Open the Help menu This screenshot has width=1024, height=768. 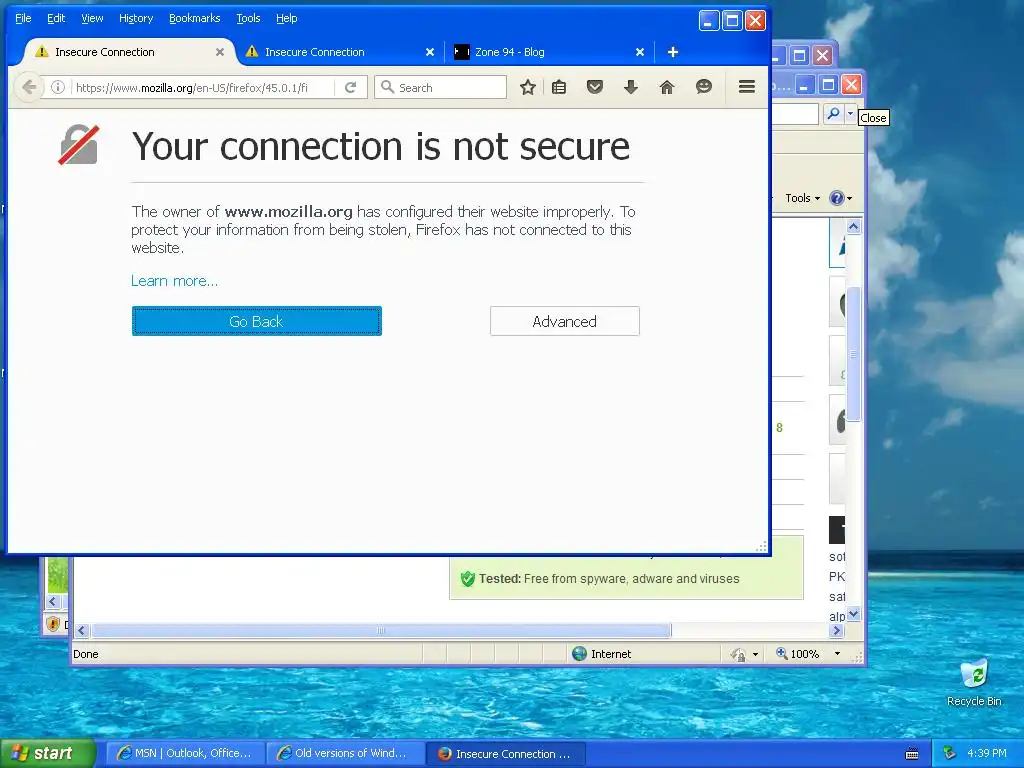(x=286, y=18)
